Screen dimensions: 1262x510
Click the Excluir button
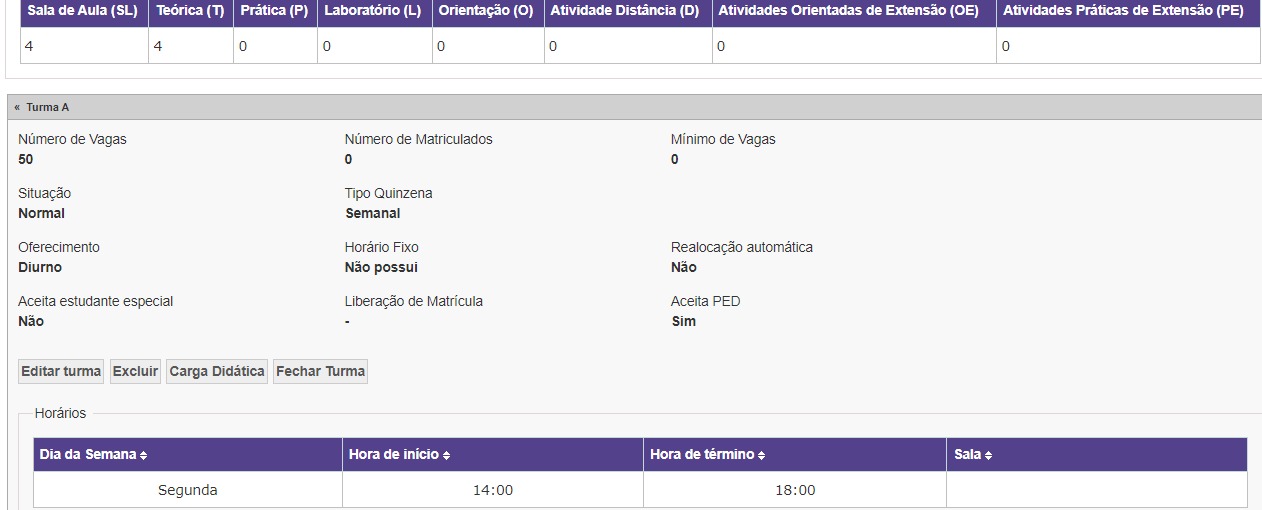click(x=135, y=371)
